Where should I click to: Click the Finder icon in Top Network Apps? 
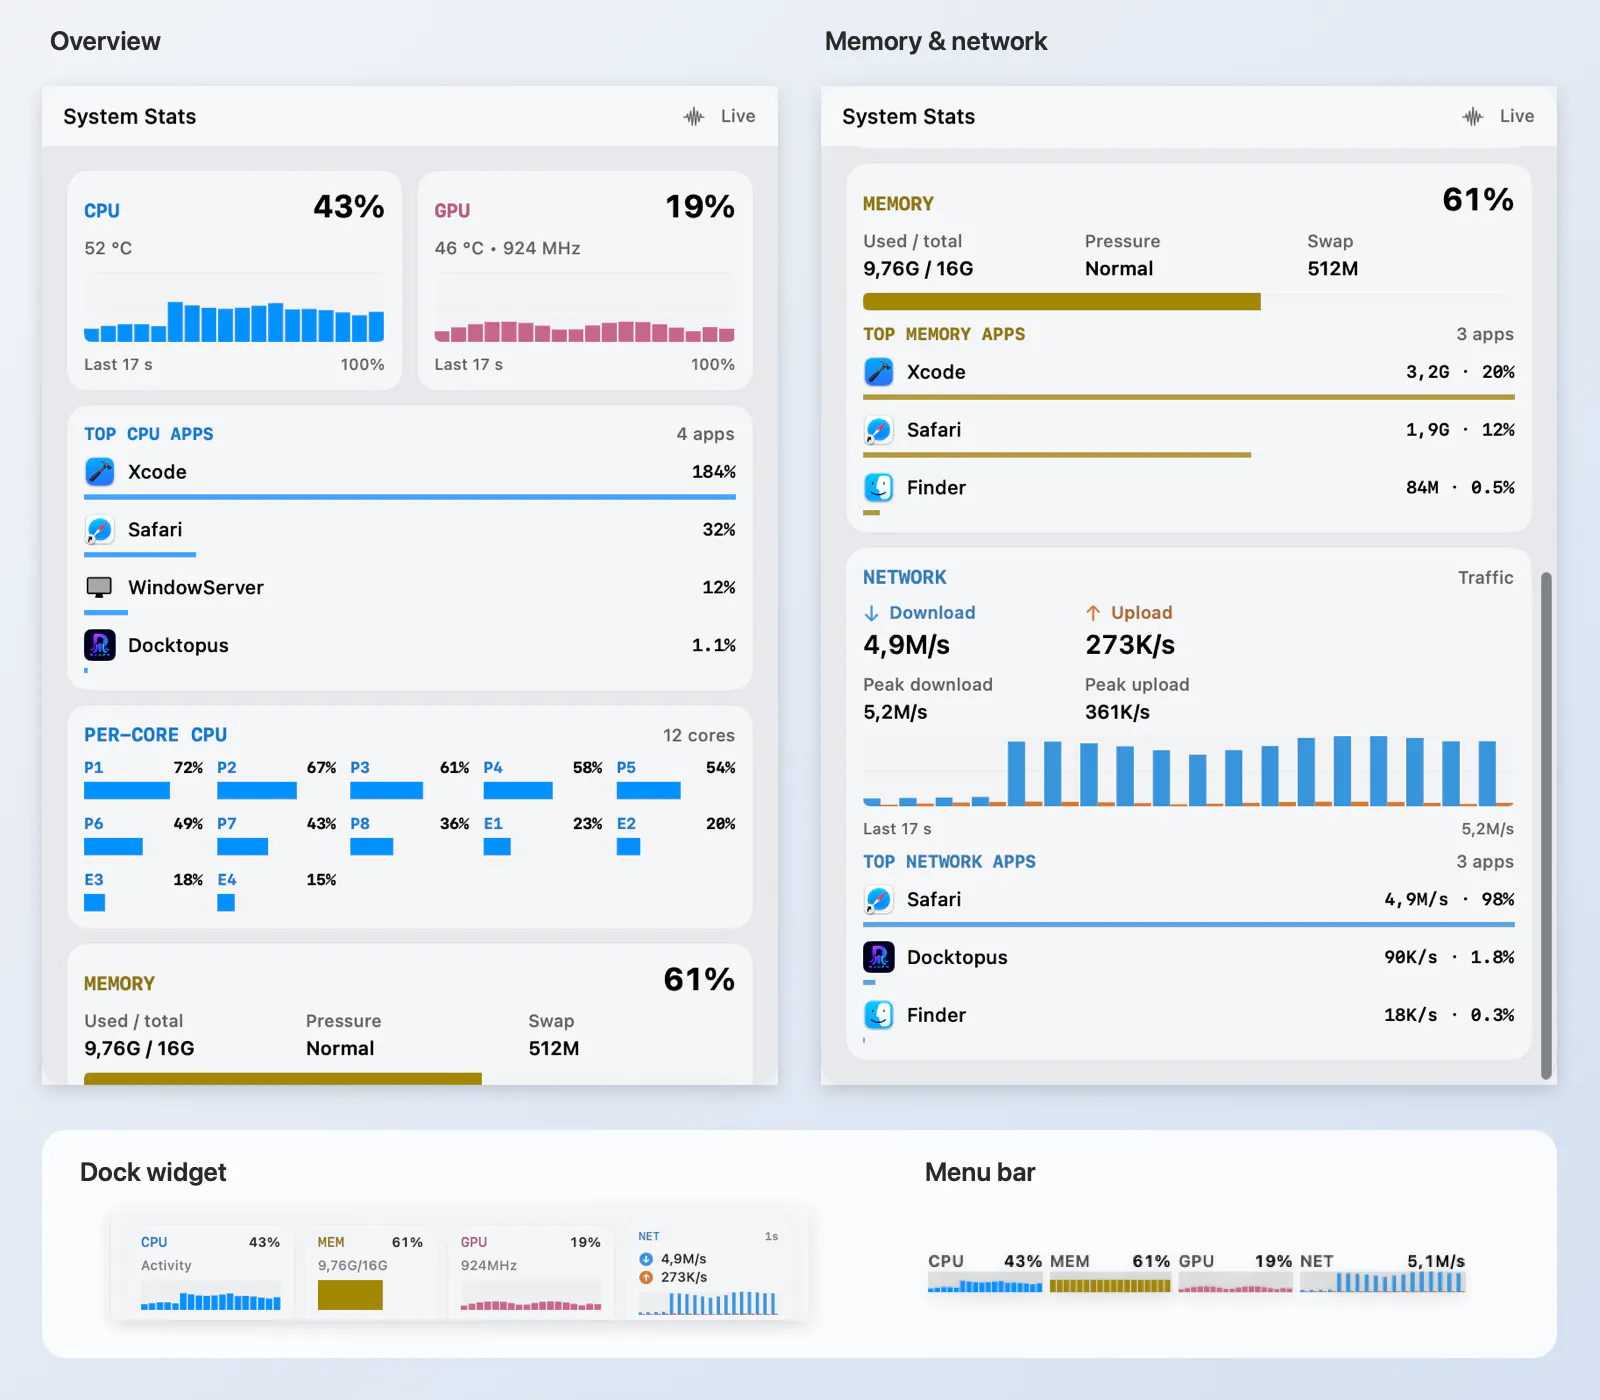pos(879,1015)
